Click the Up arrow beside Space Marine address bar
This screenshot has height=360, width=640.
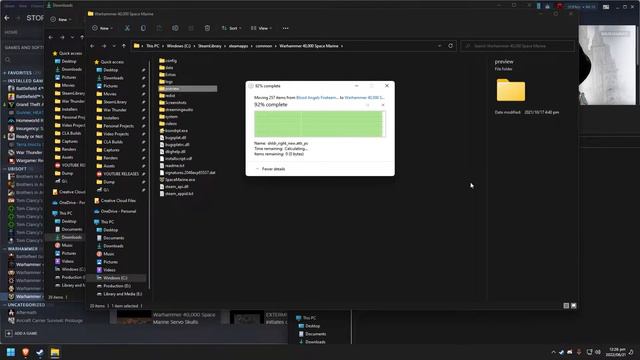tap(124, 46)
